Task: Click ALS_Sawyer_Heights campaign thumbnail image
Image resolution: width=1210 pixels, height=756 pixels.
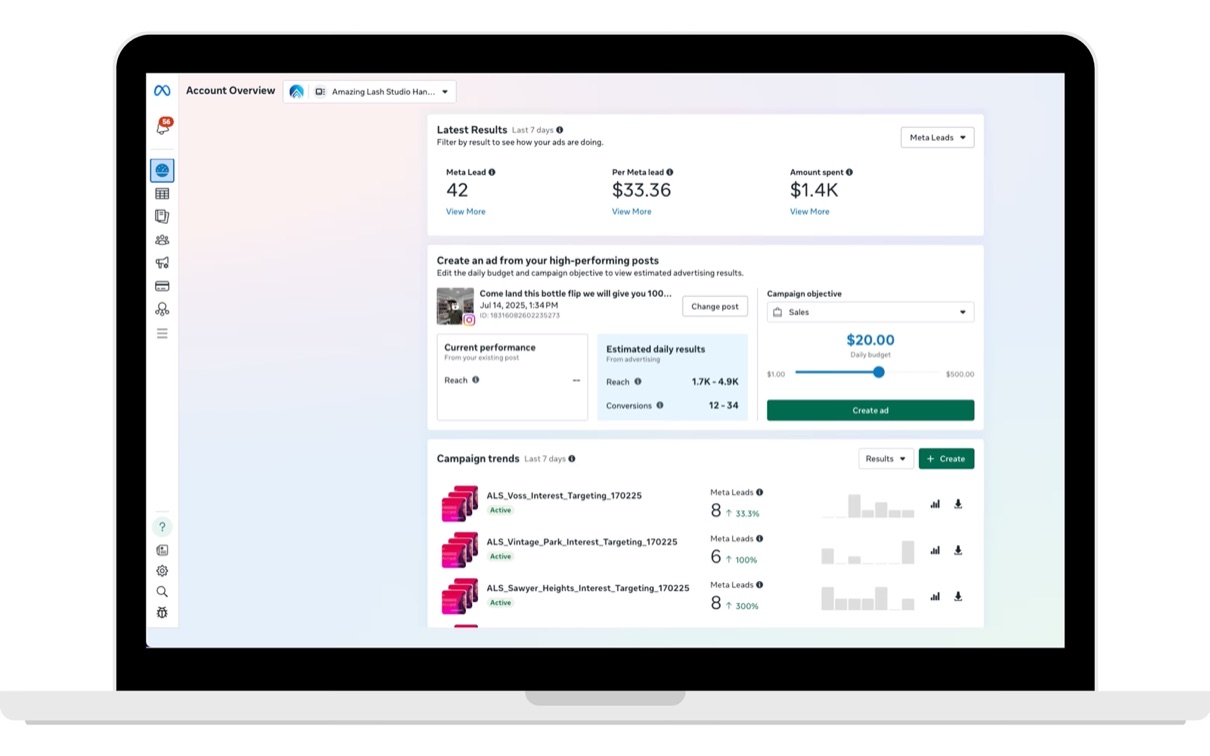Action: click(460, 596)
